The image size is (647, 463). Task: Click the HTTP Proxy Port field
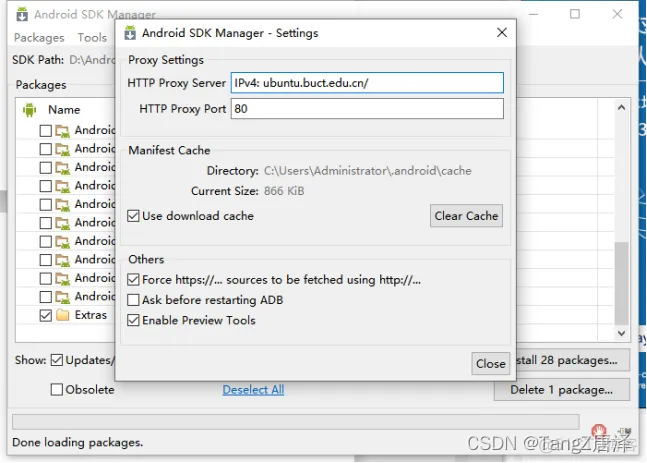[x=367, y=109]
